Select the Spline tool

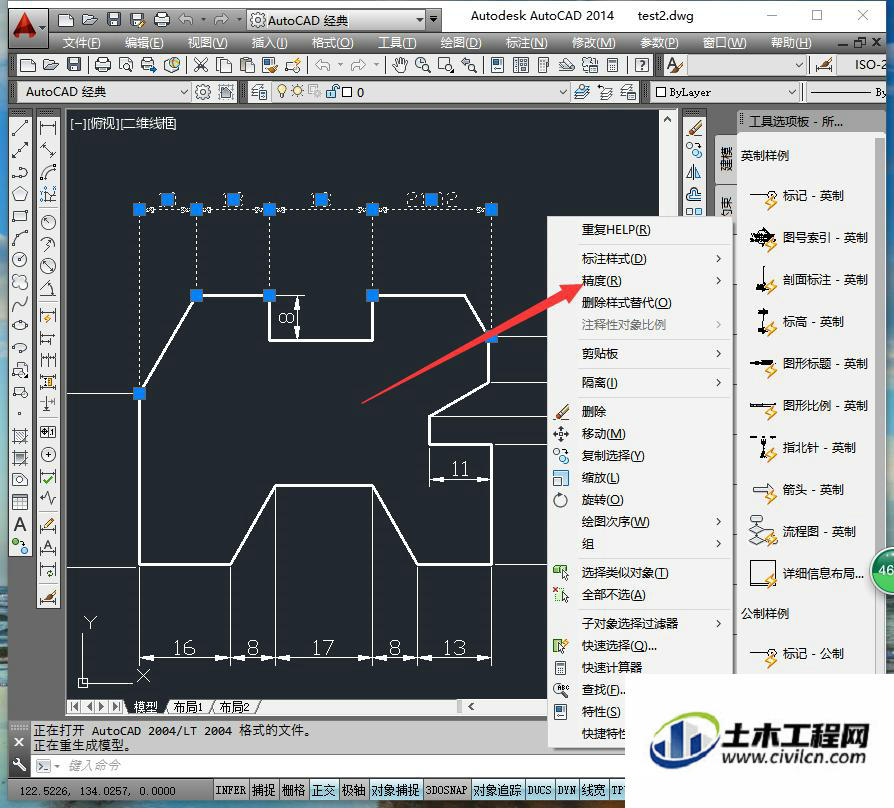point(20,304)
